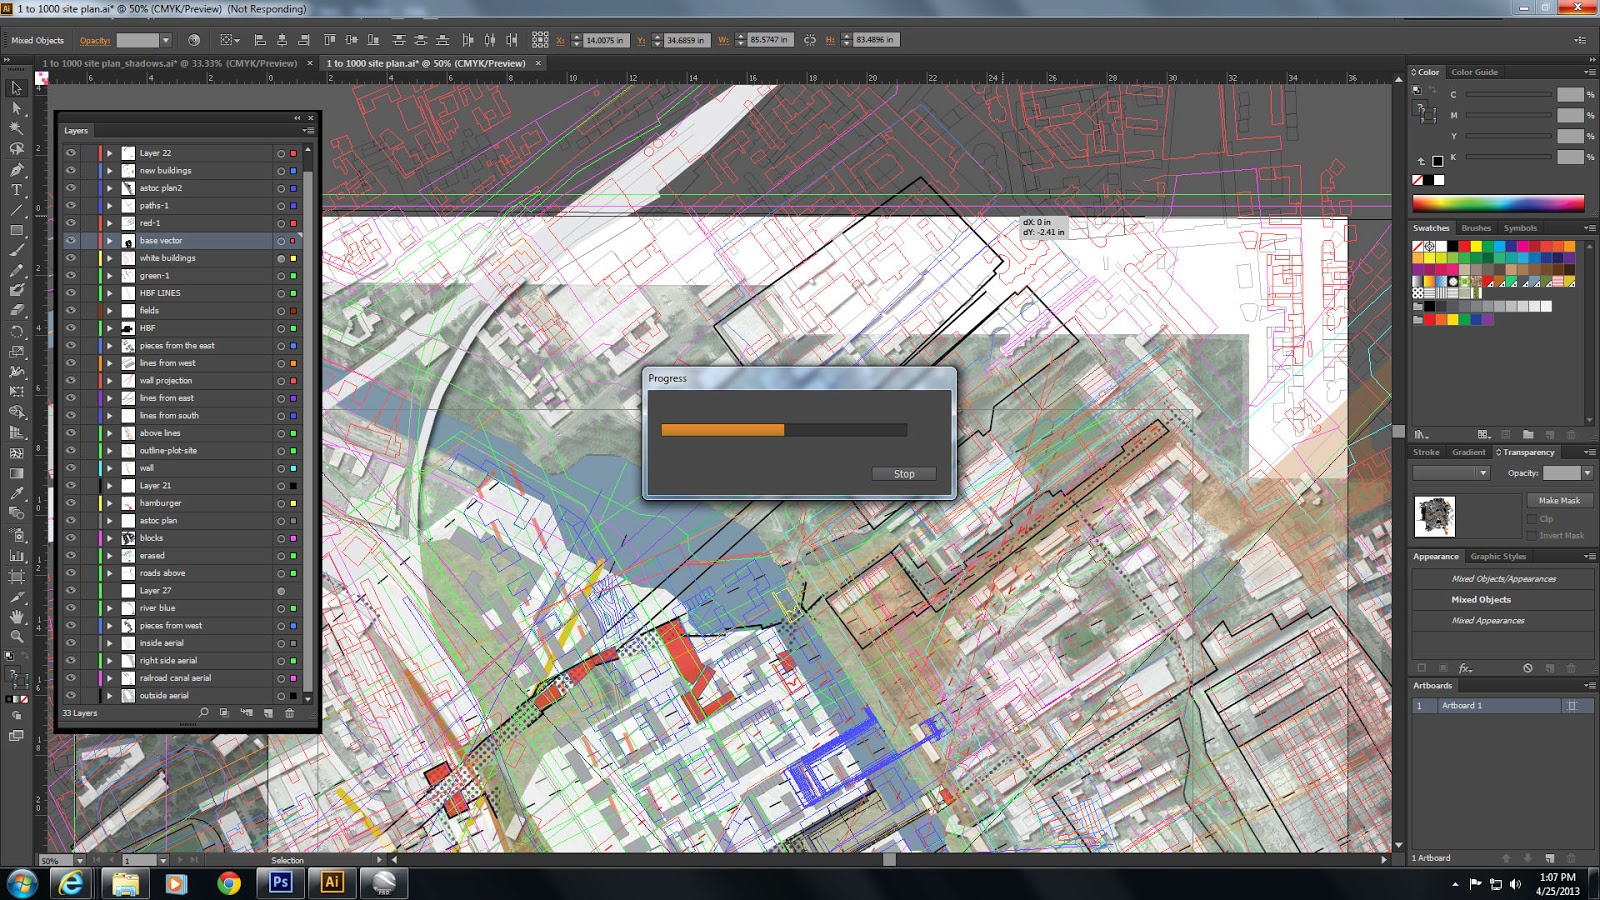Screen dimensions: 1600x900
Task: Click the X coordinate field
Action: [x=605, y=40]
